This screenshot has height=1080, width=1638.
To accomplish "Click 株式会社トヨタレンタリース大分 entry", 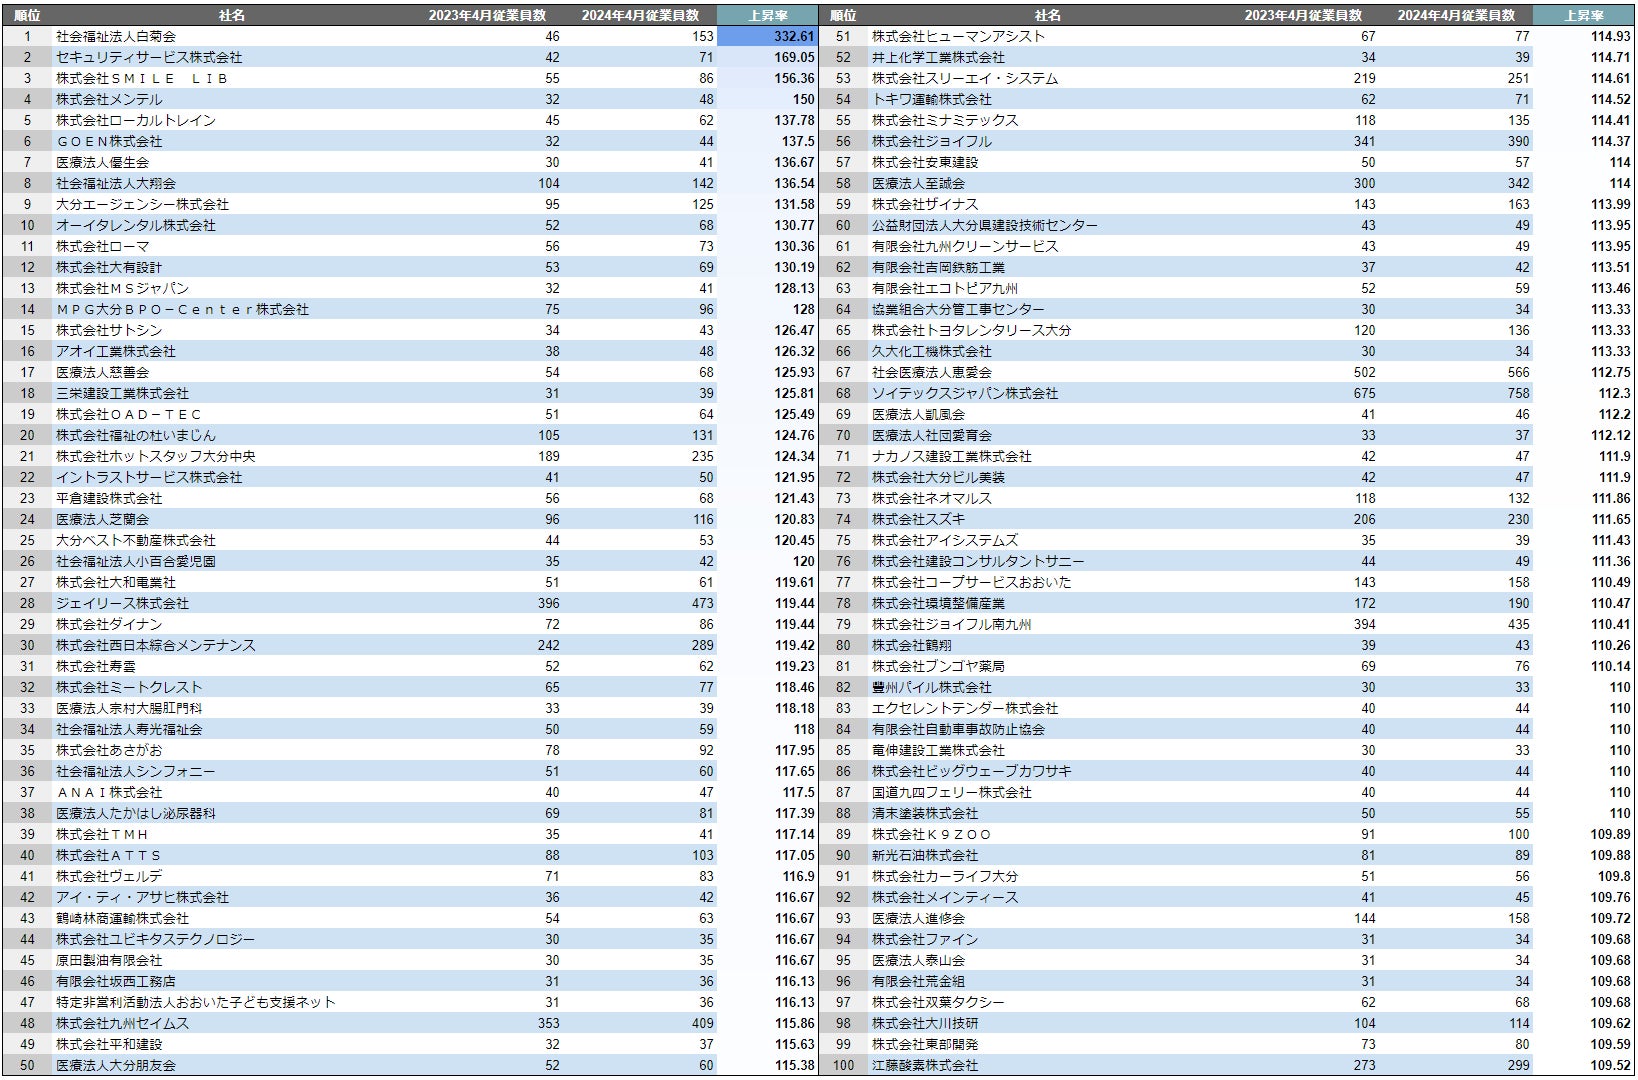I will coord(972,330).
